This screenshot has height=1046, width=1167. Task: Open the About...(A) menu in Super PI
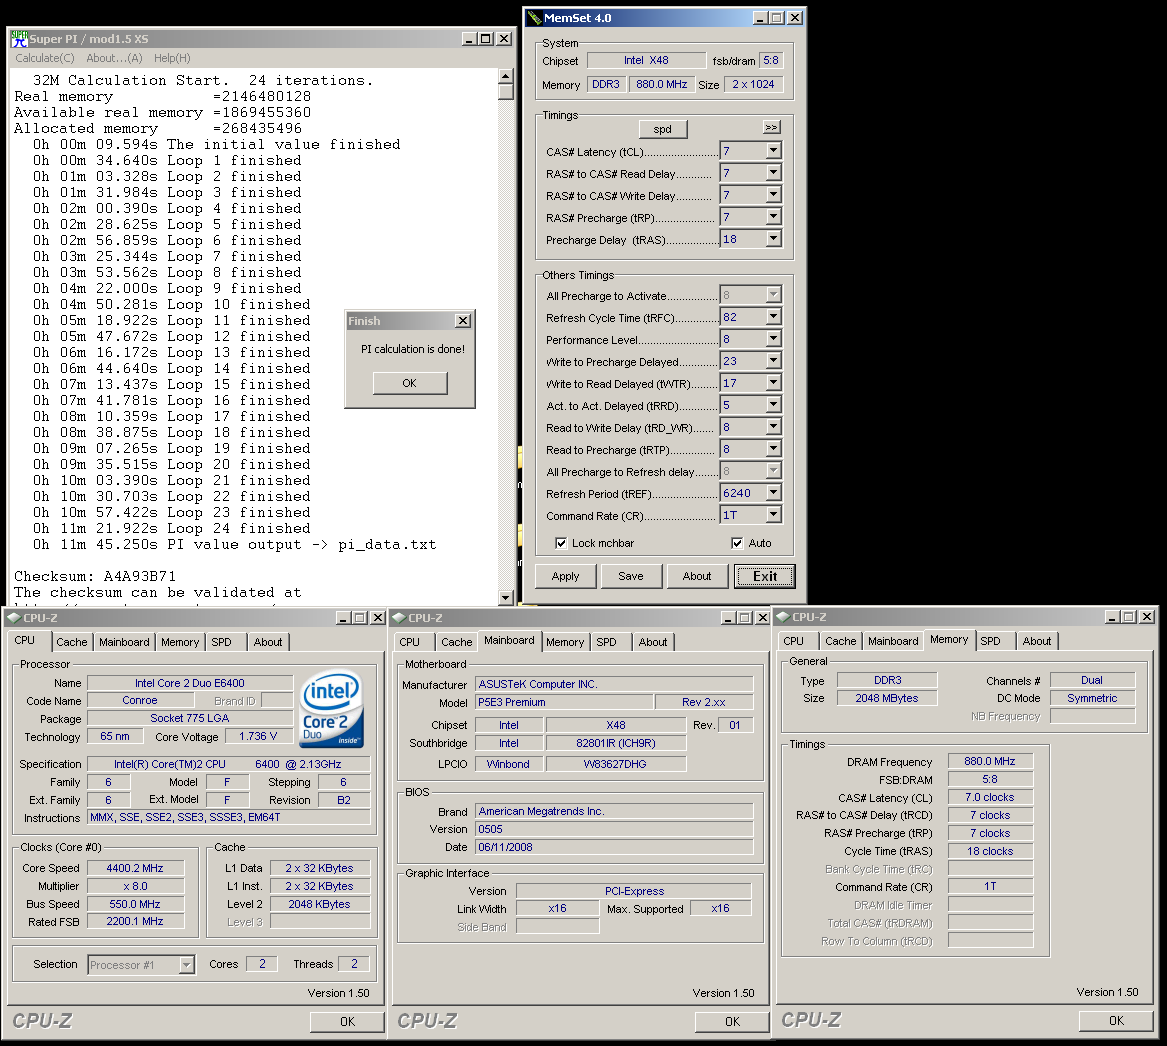pos(114,58)
